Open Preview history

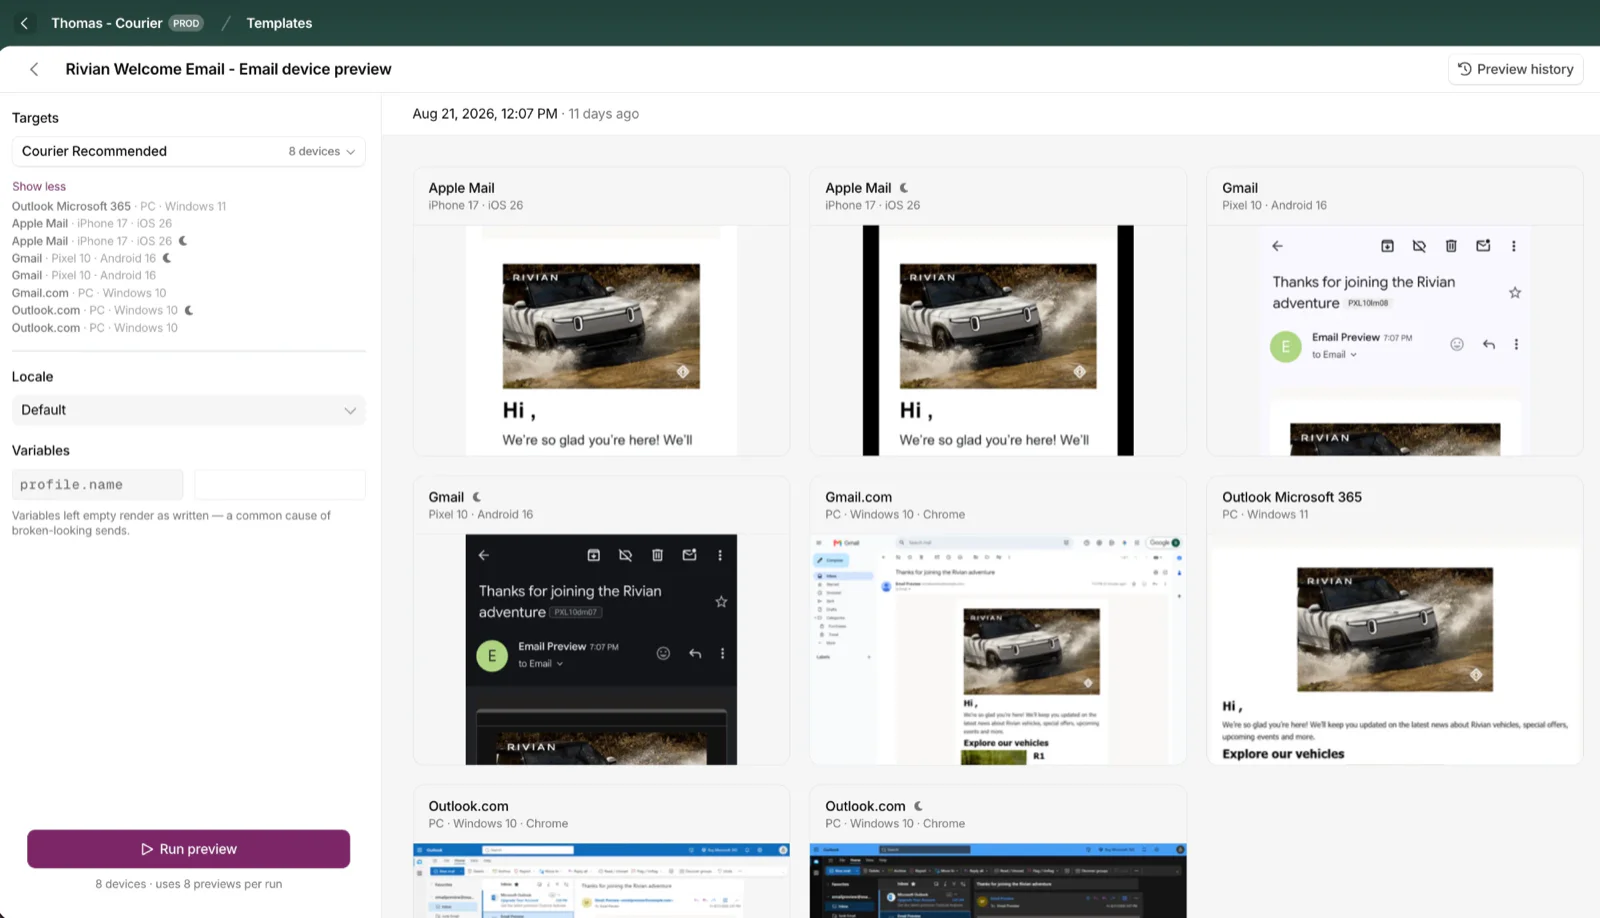tap(1515, 69)
